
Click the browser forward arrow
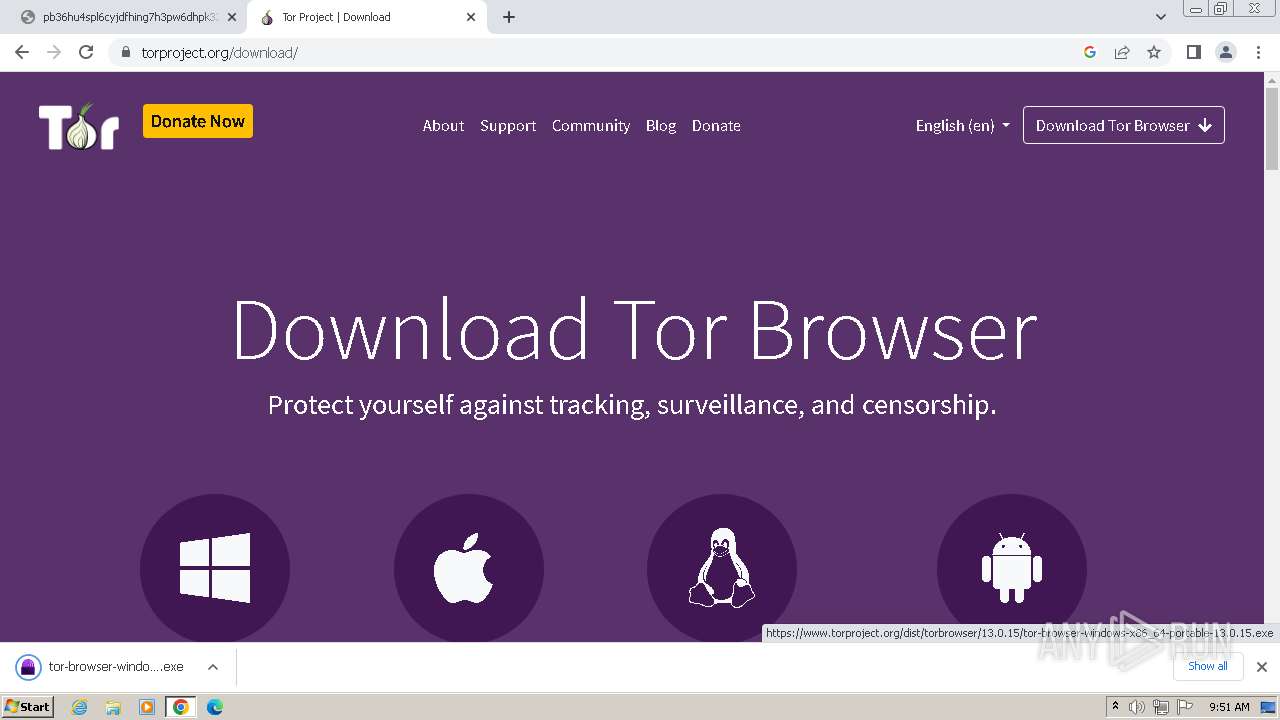coord(54,52)
